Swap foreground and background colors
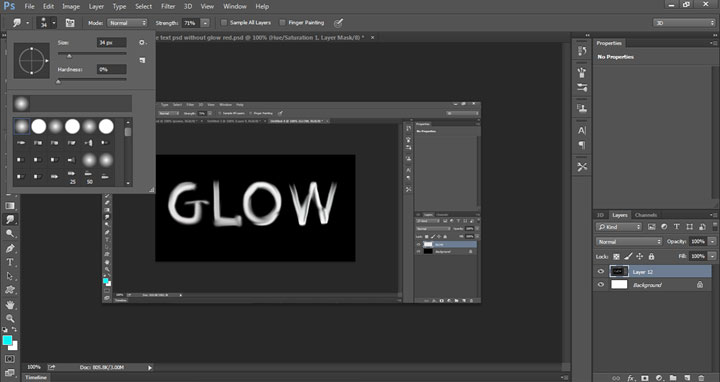This screenshot has width=720, height=382. pyautogui.click(x=14, y=330)
